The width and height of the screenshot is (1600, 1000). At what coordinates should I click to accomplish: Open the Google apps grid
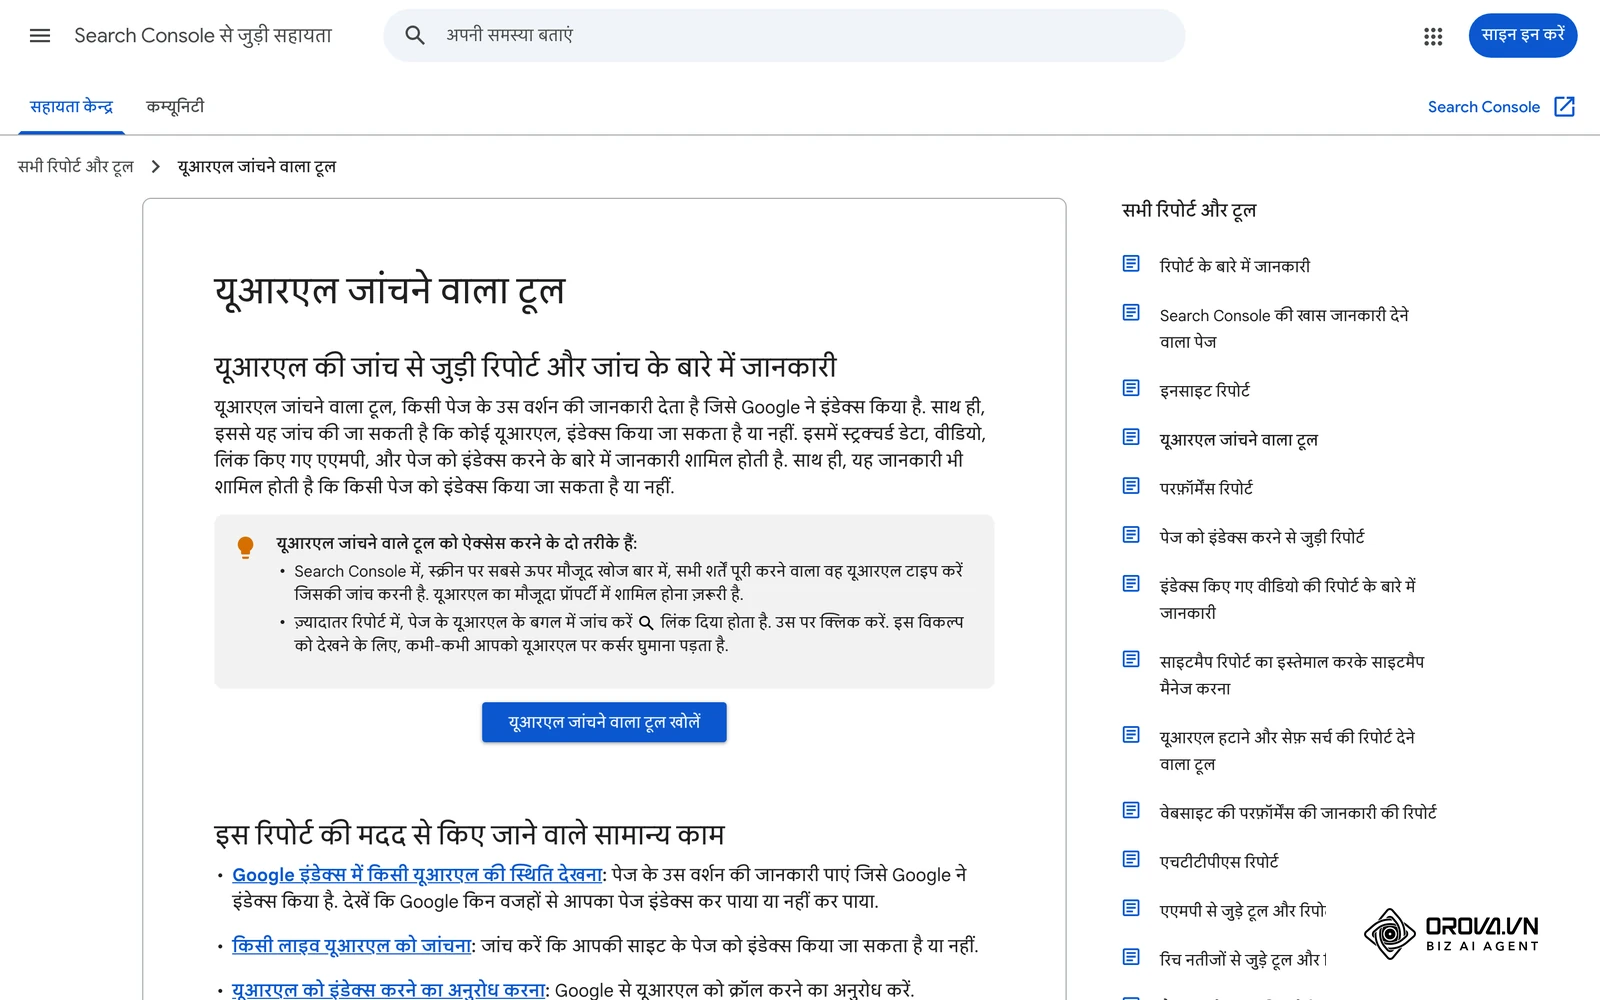pyautogui.click(x=1433, y=36)
